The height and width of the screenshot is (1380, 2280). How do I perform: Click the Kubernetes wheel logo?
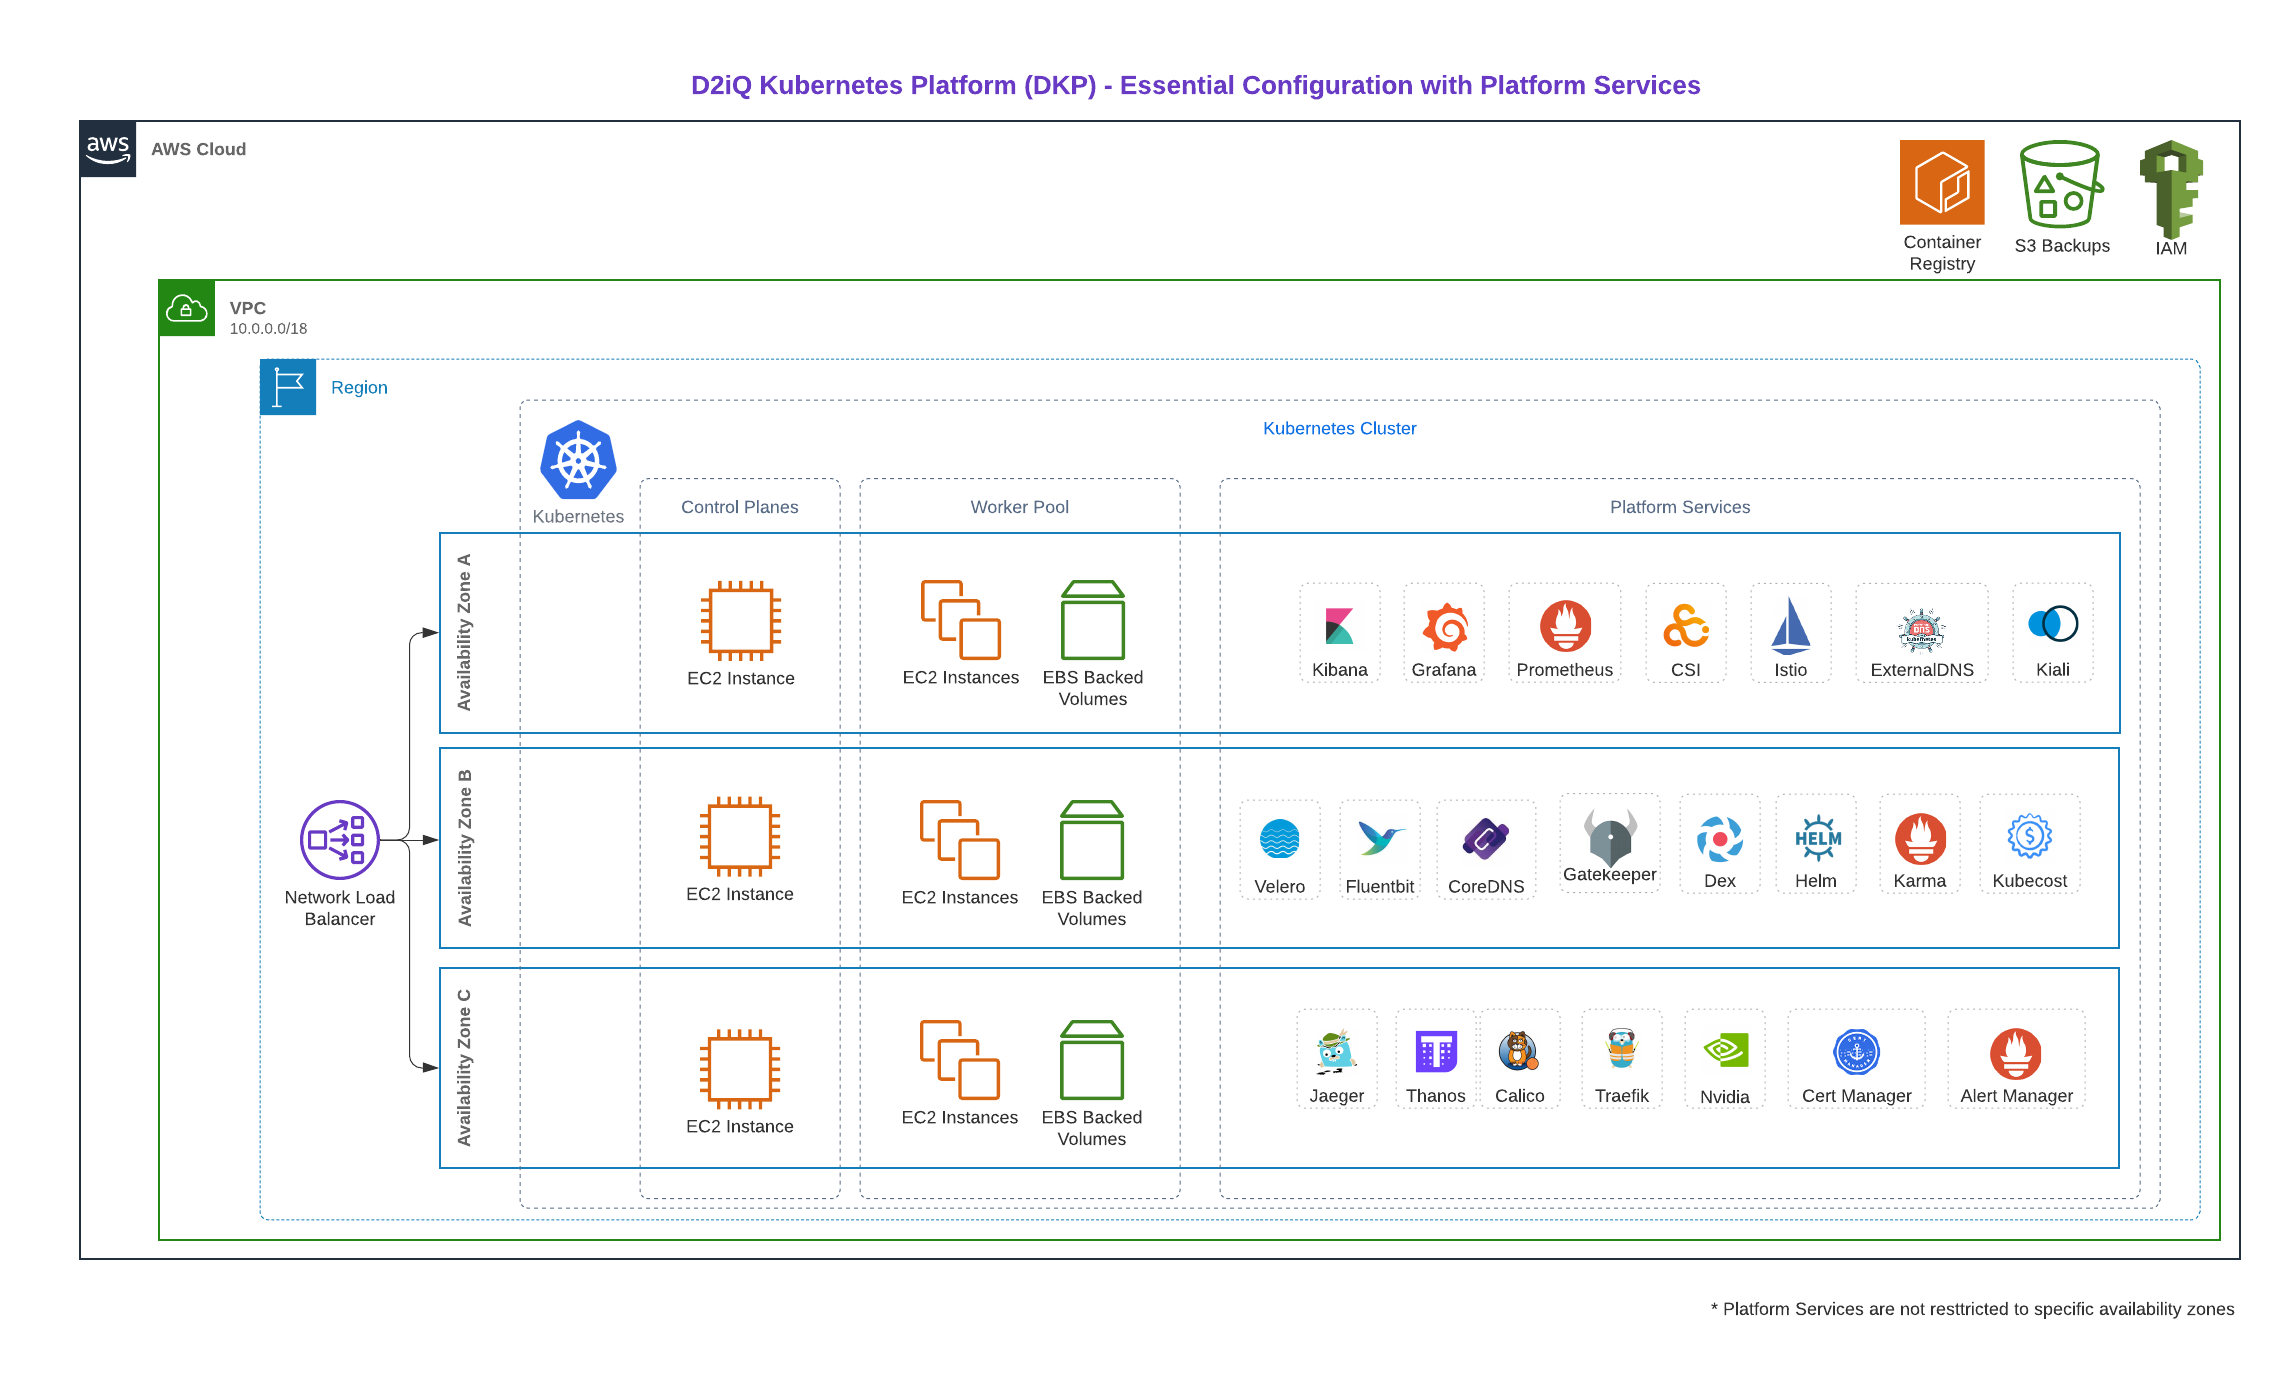tap(577, 460)
